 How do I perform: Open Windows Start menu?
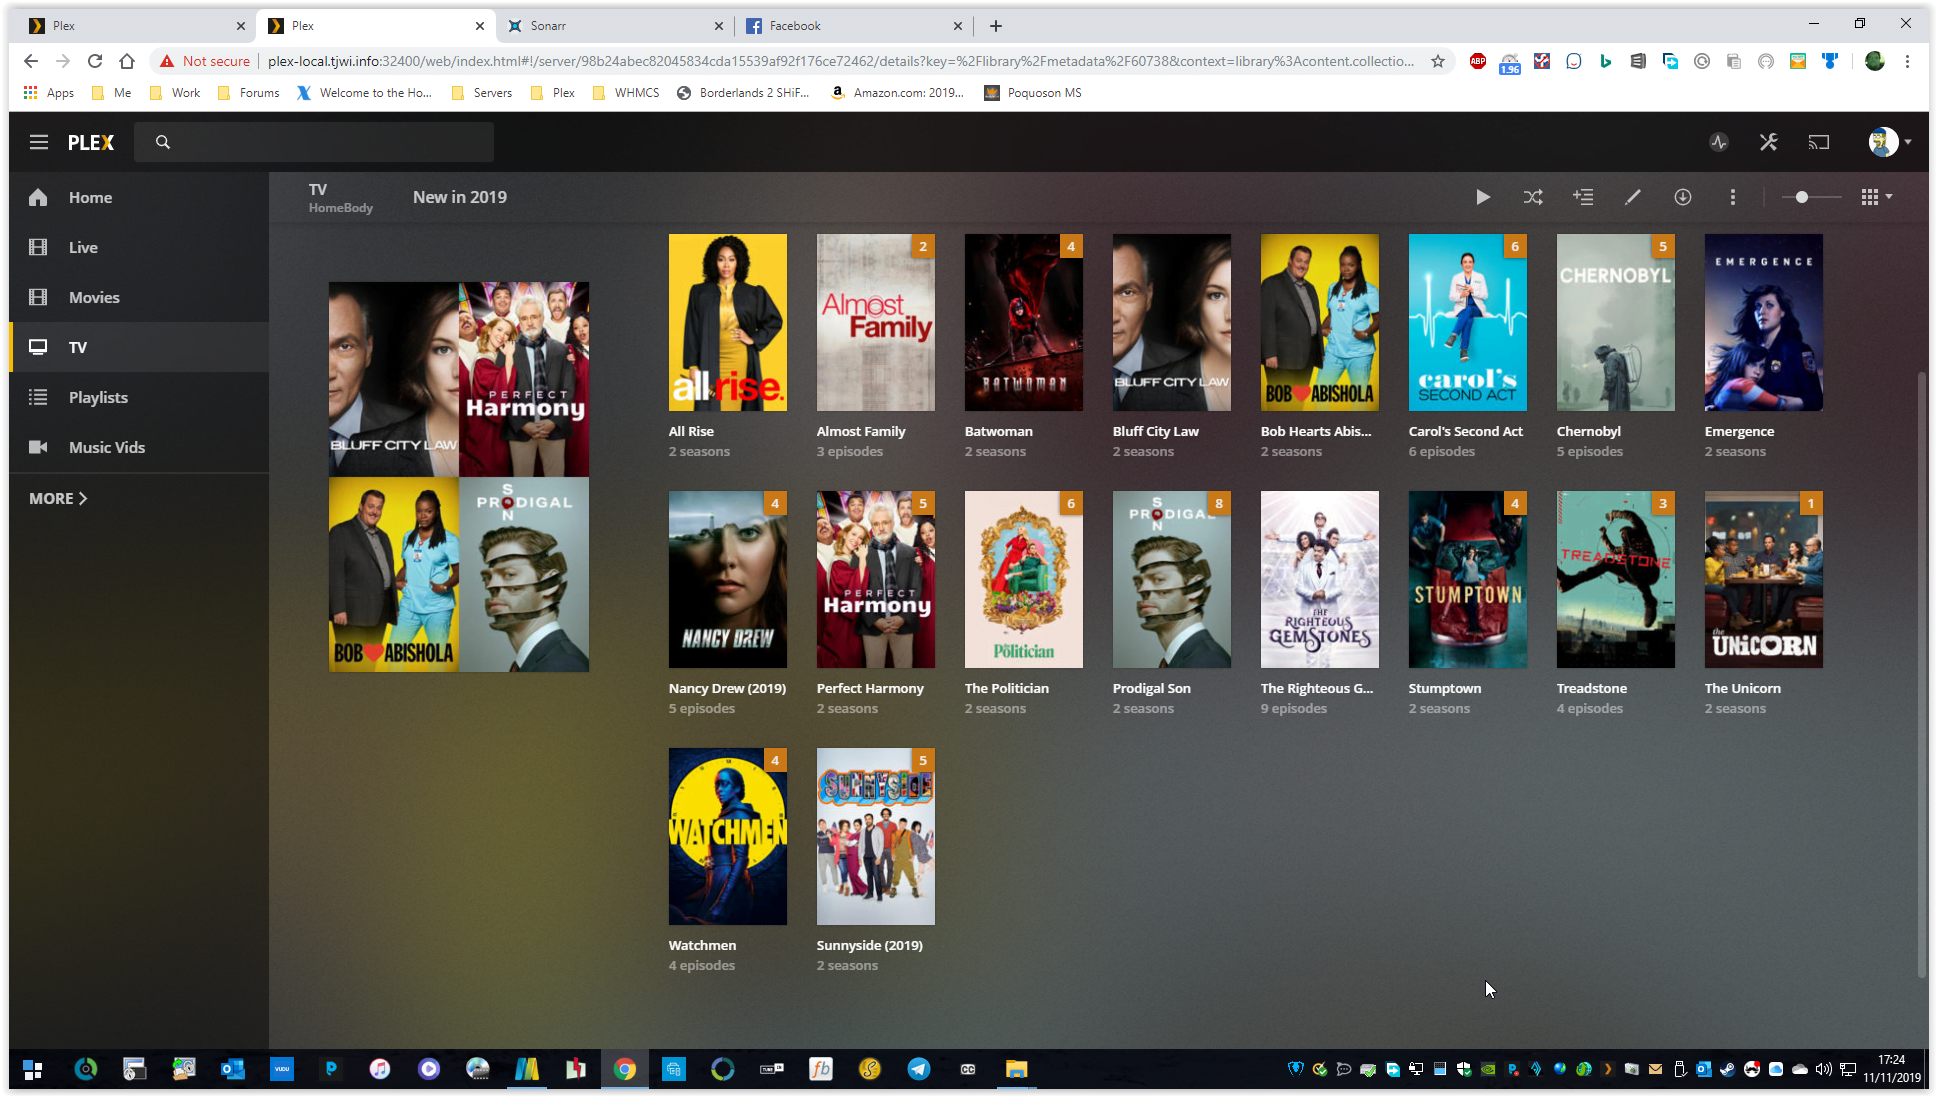pyautogui.click(x=33, y=1069)
